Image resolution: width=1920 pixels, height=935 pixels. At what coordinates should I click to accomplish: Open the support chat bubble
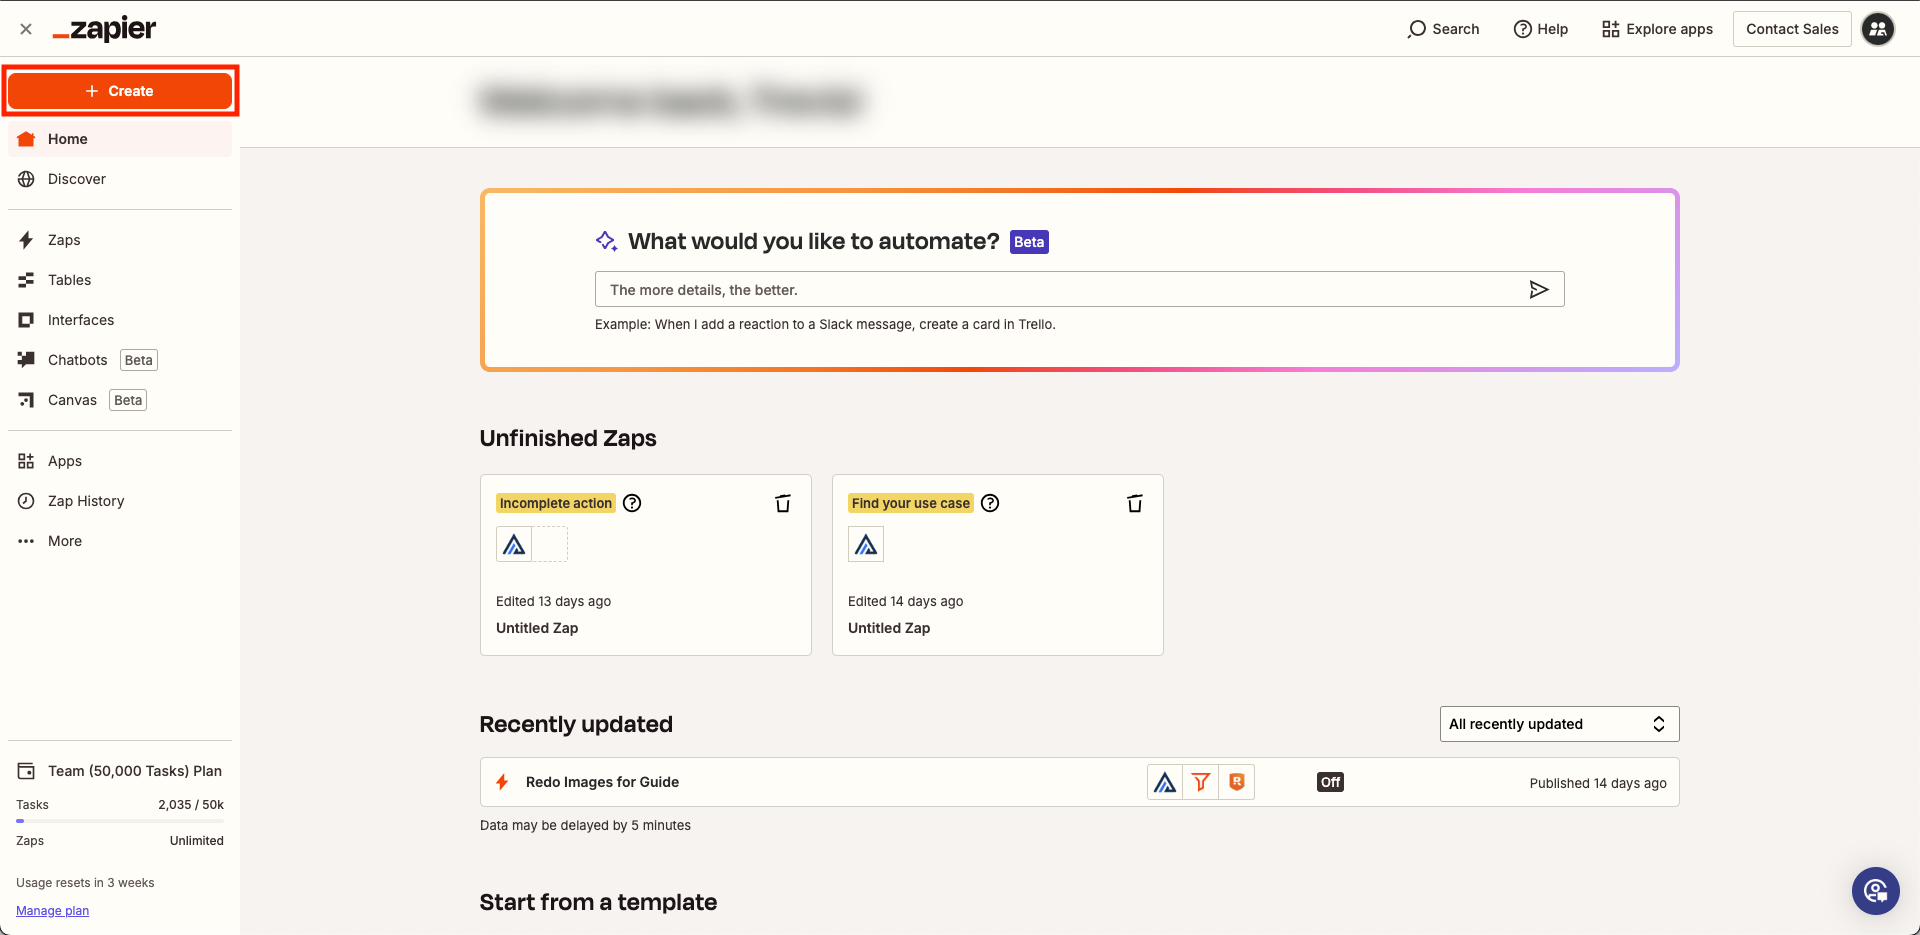pos(1875,890)
